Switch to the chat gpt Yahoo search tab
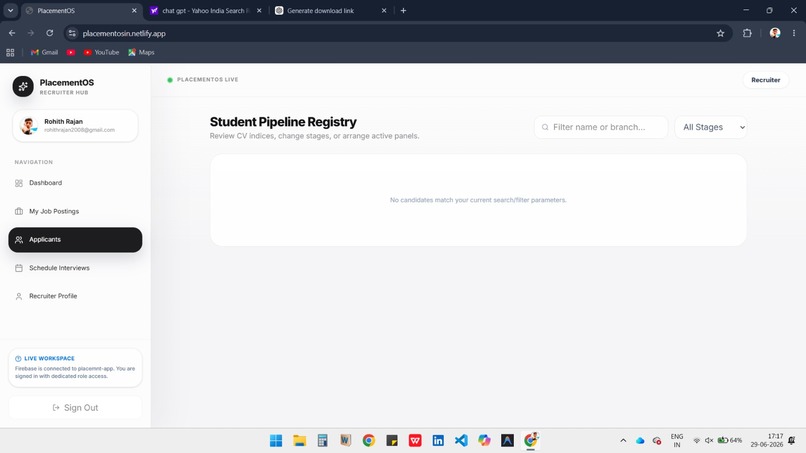 click(206, 10)
